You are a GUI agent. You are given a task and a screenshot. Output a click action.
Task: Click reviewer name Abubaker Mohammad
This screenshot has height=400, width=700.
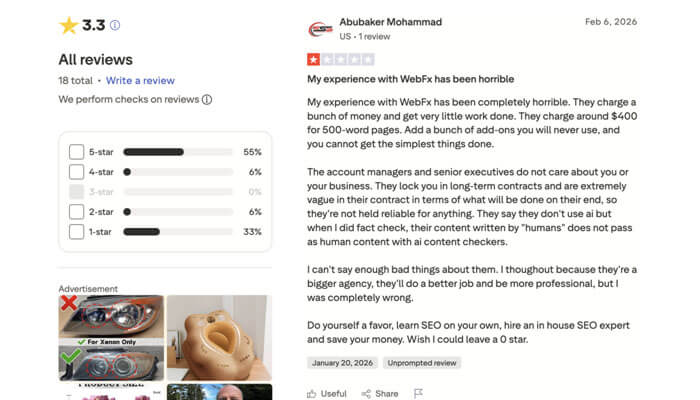[390, 22]
